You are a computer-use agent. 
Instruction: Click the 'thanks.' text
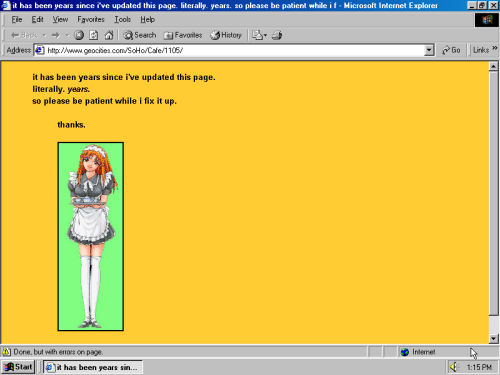71,125
